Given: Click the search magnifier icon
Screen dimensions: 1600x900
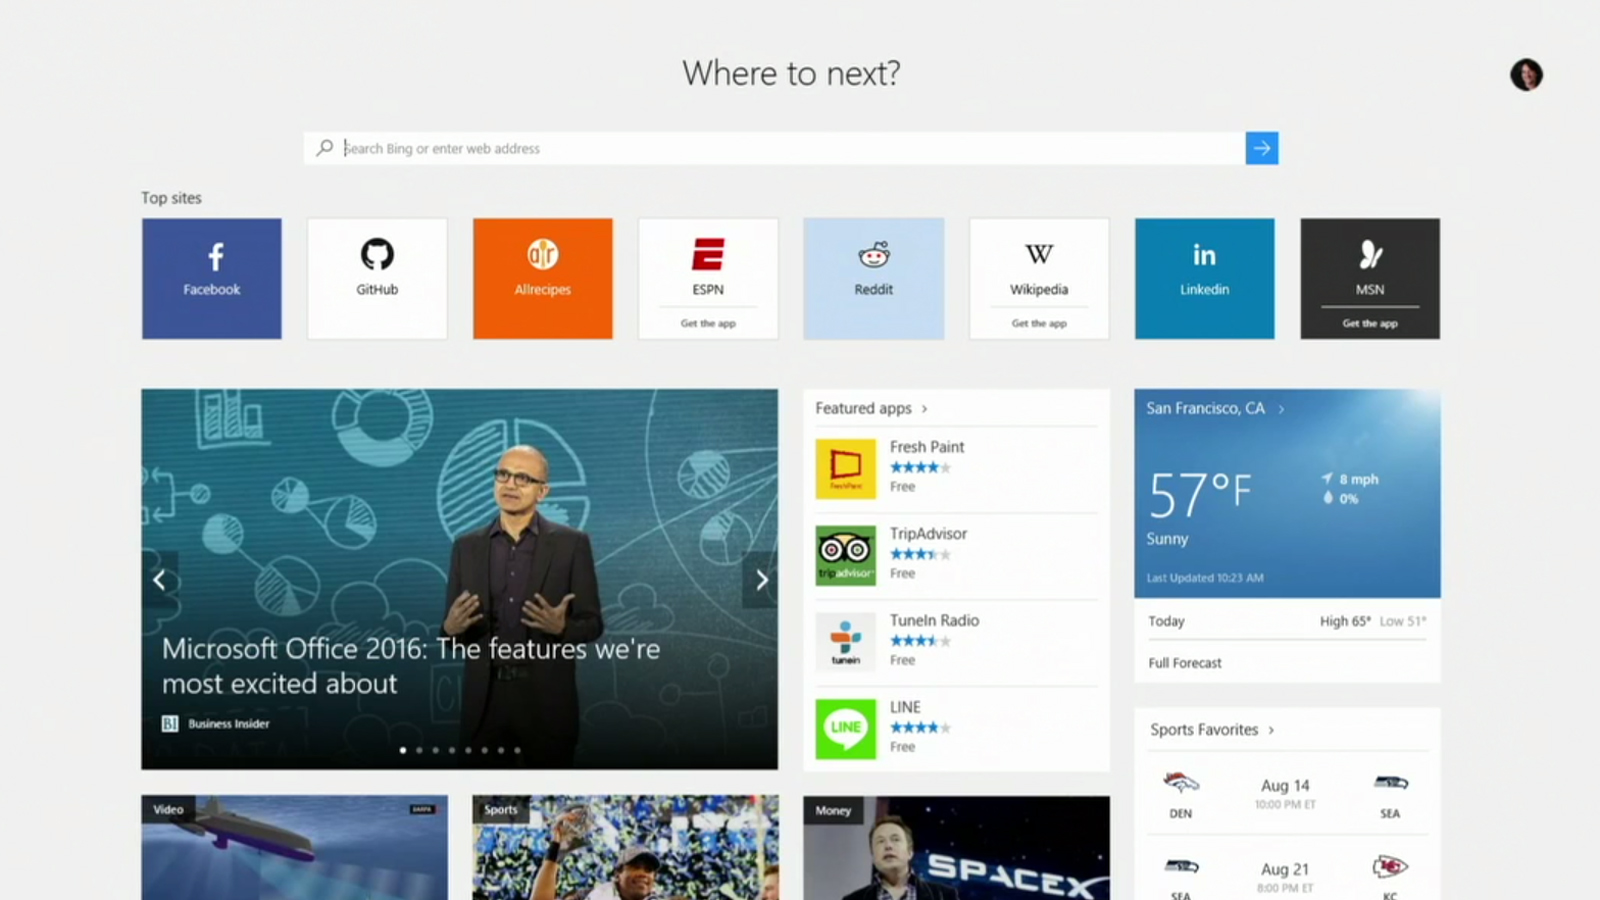Looking at the screenshot, I should pos(324,148).
